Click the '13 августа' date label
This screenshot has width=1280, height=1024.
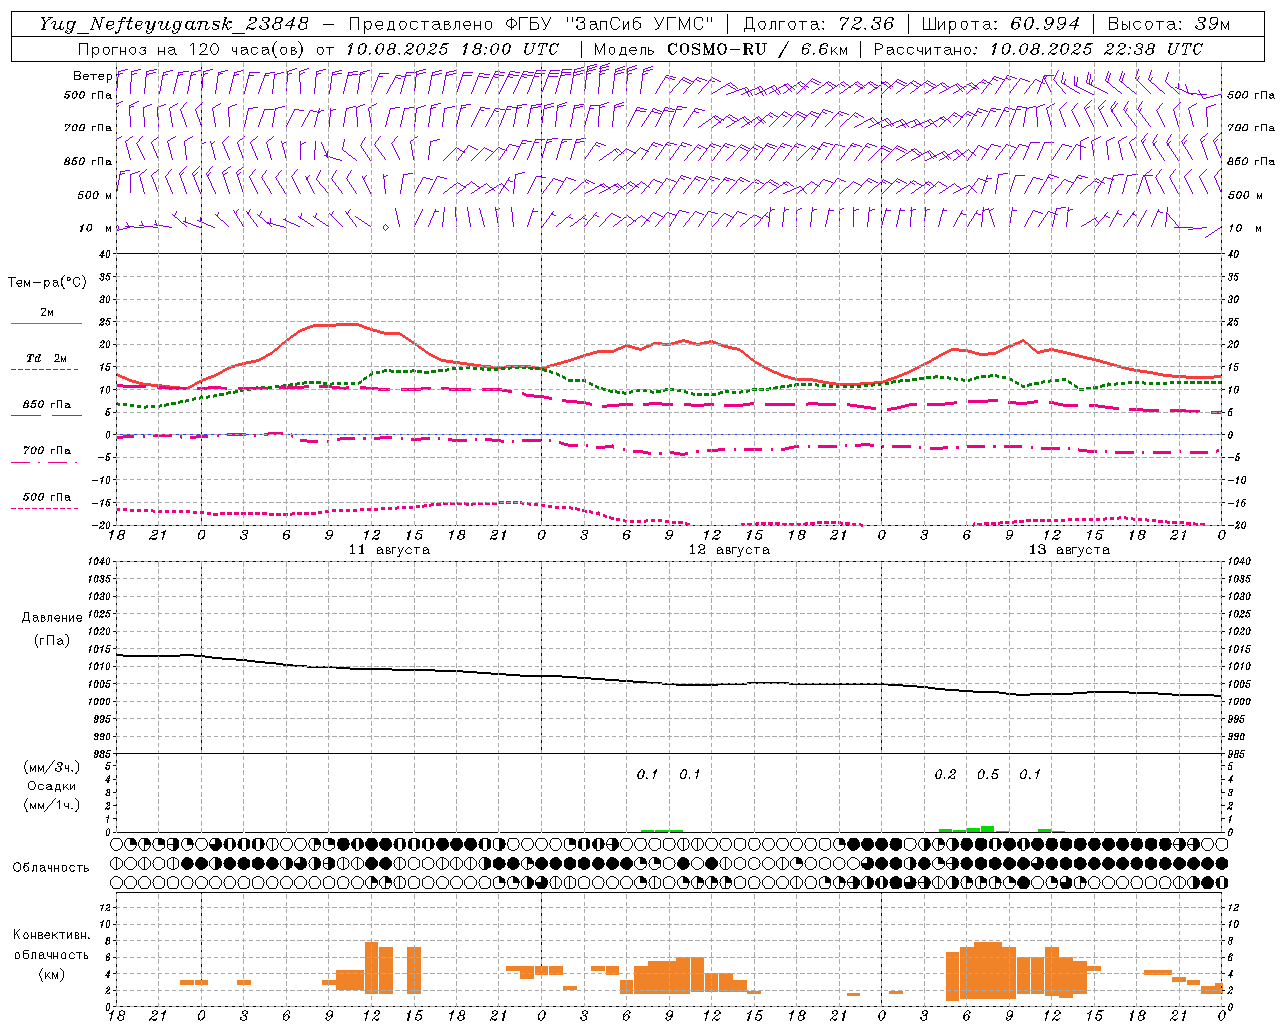click(x=1069, y=550)
